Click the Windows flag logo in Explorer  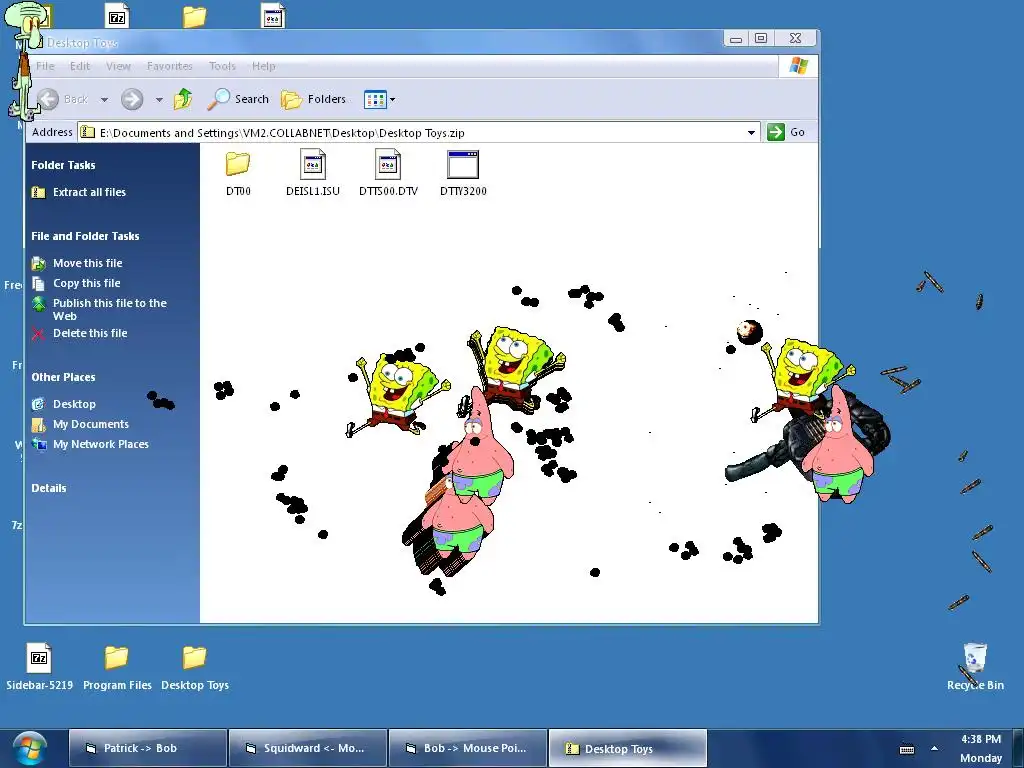coord(798,66)
